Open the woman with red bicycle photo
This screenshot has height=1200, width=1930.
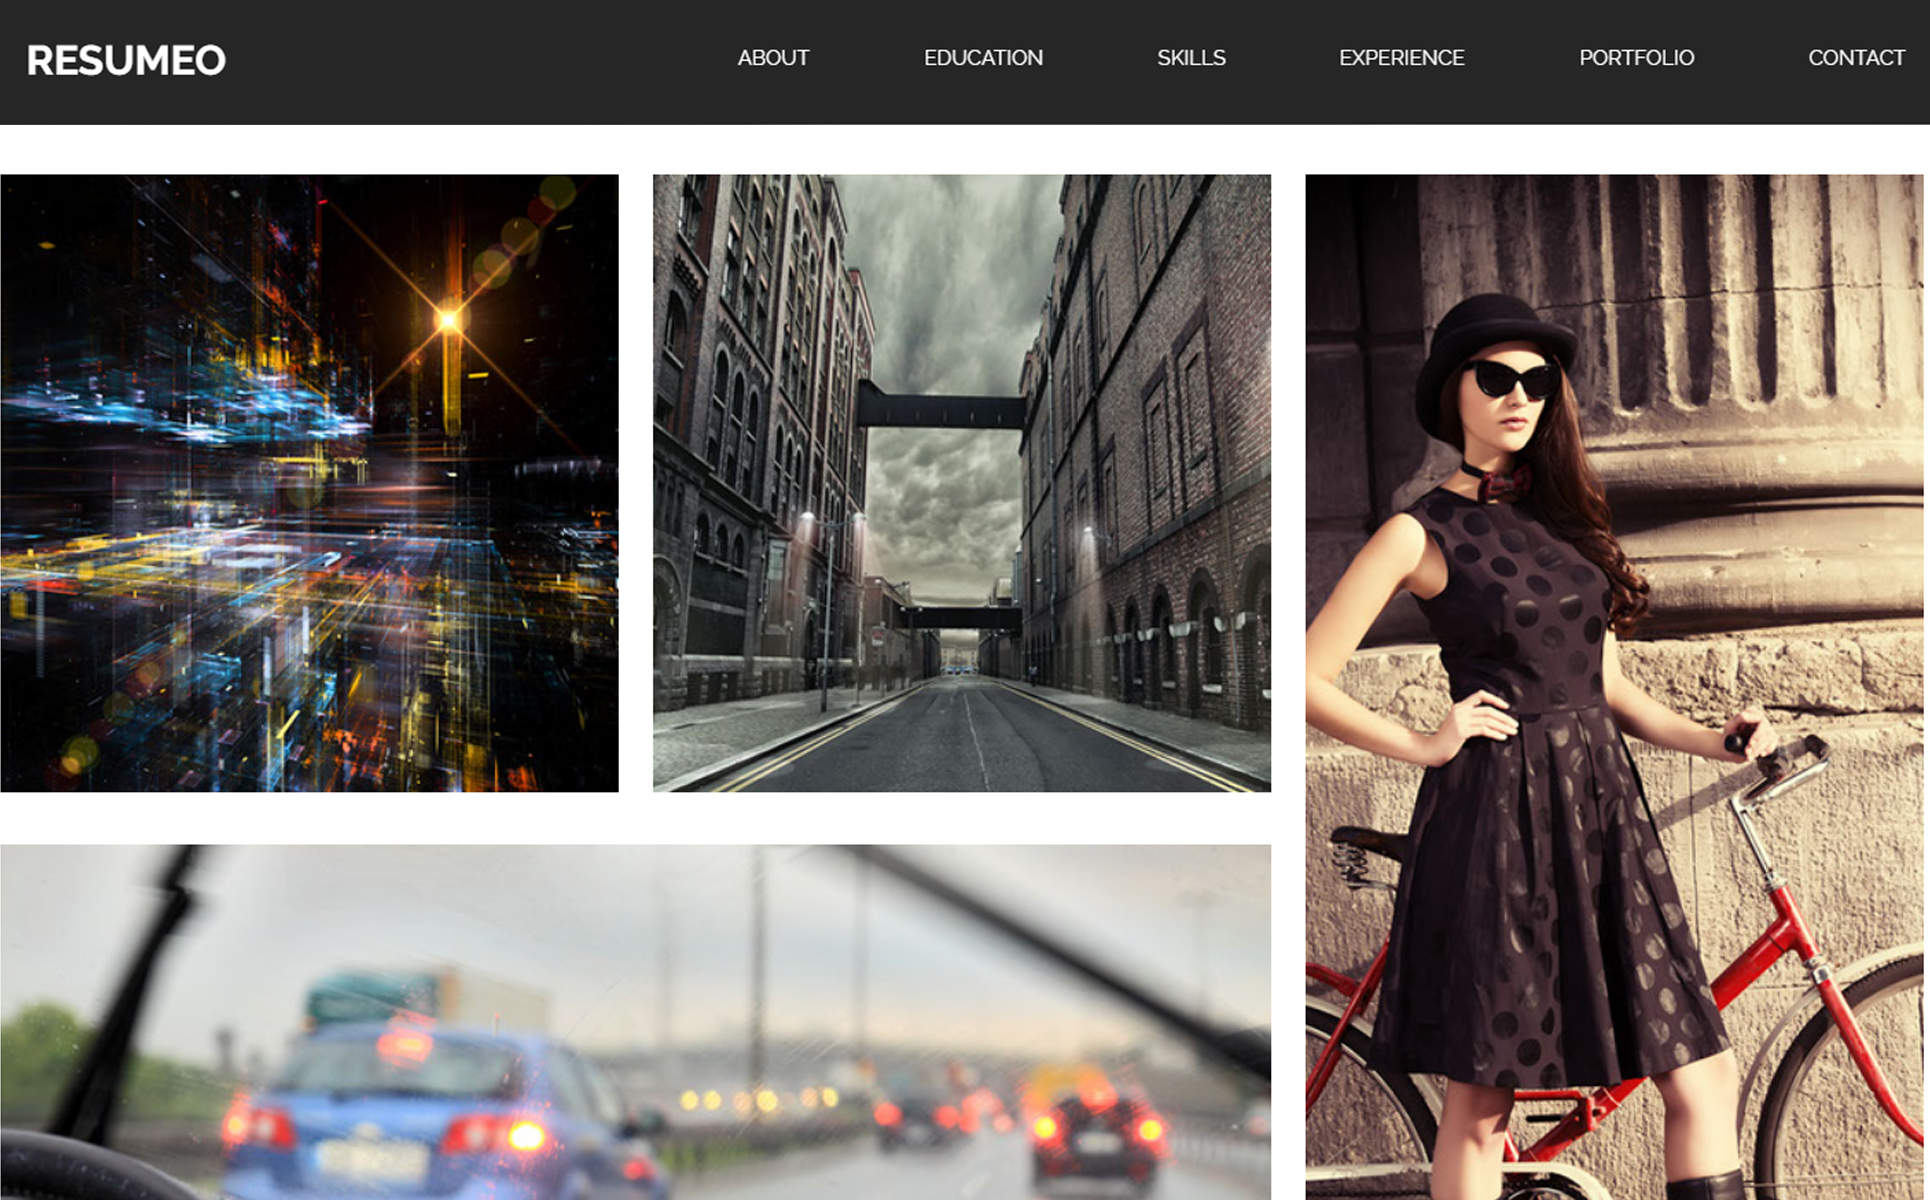click(1614, 687)
